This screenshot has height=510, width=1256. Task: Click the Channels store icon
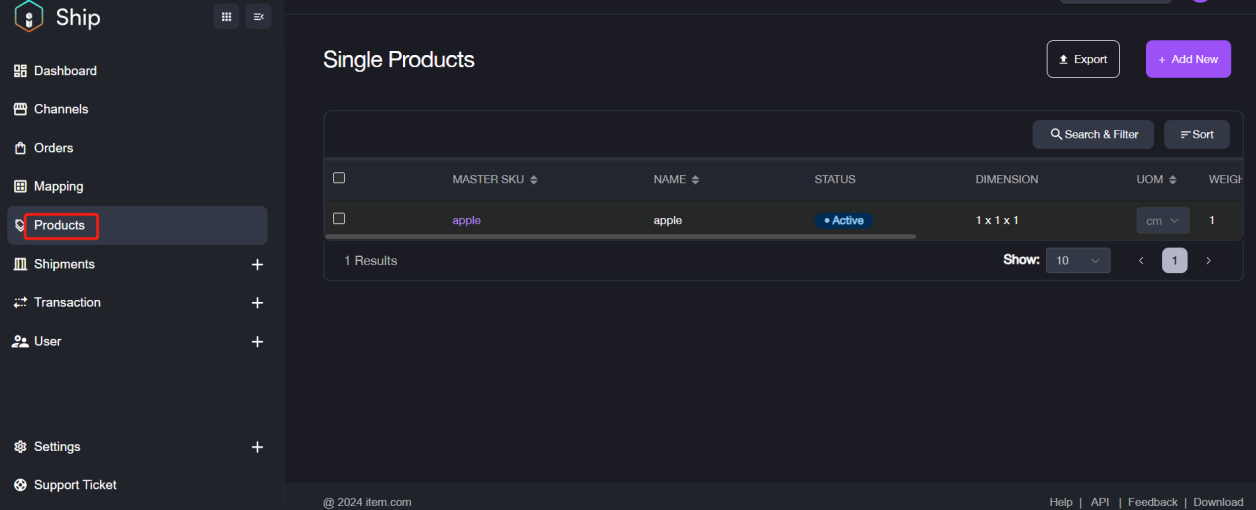pyautogui.click(x=20, y=109)
